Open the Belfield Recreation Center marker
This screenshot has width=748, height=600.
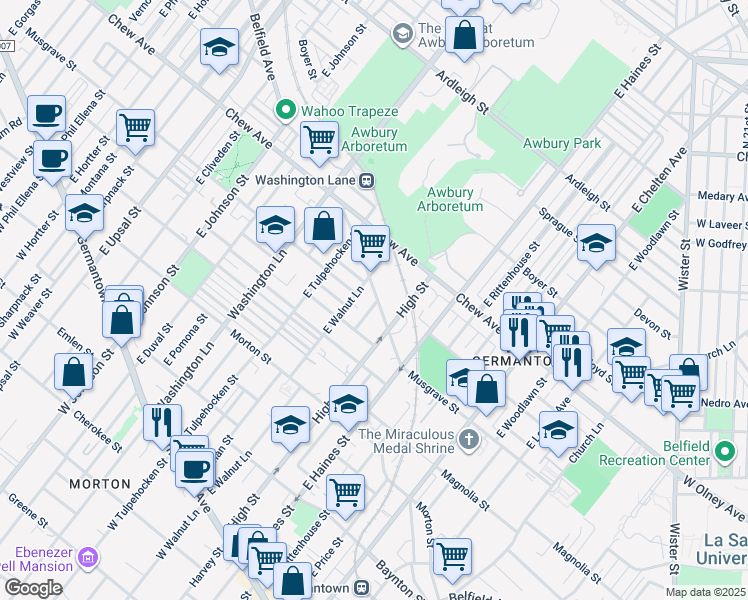point(725,452)
